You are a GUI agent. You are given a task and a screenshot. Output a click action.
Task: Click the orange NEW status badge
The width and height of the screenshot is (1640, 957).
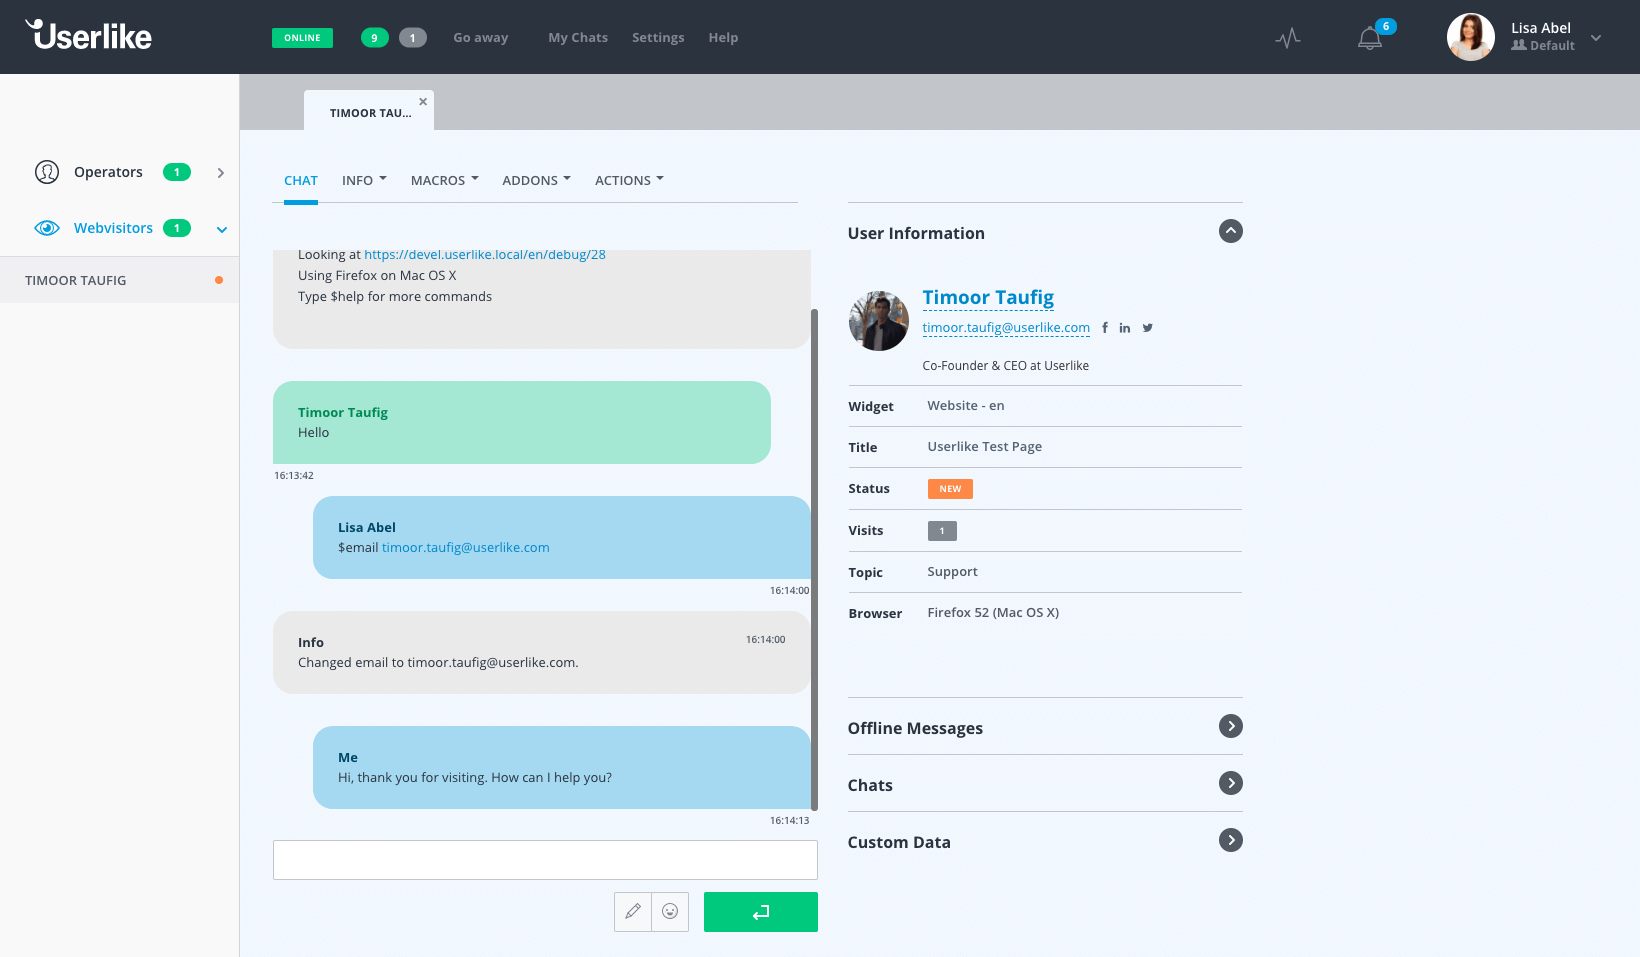pos(950,489)
